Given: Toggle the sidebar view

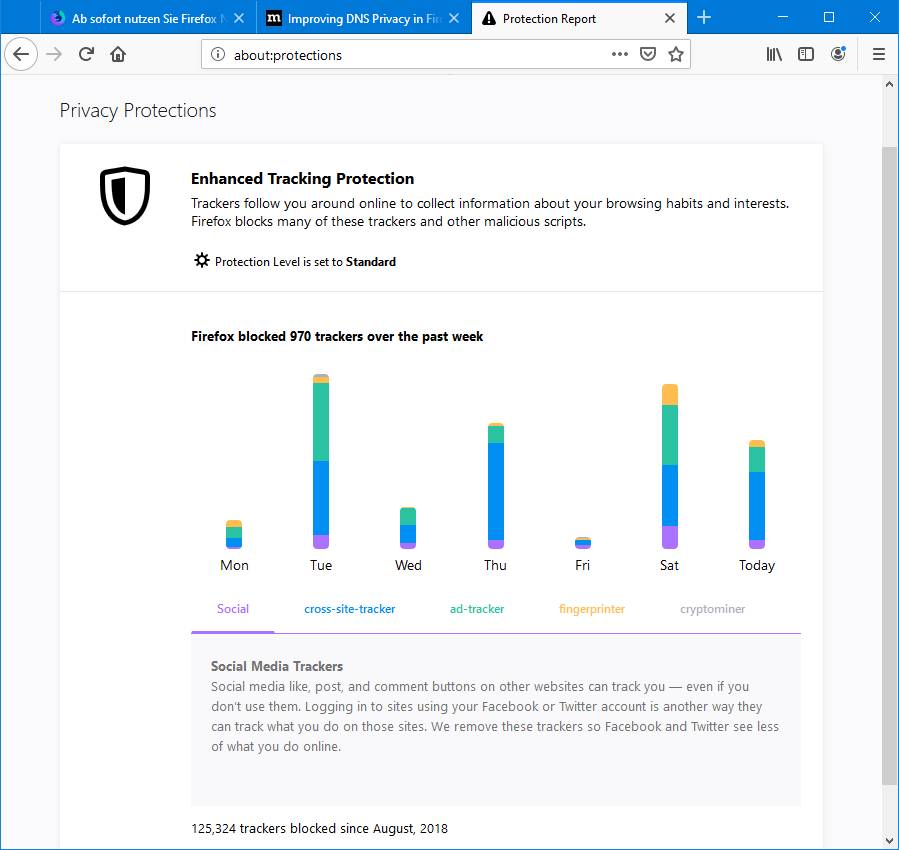Looking at the screenshot, I should click(x=806, y=54).
